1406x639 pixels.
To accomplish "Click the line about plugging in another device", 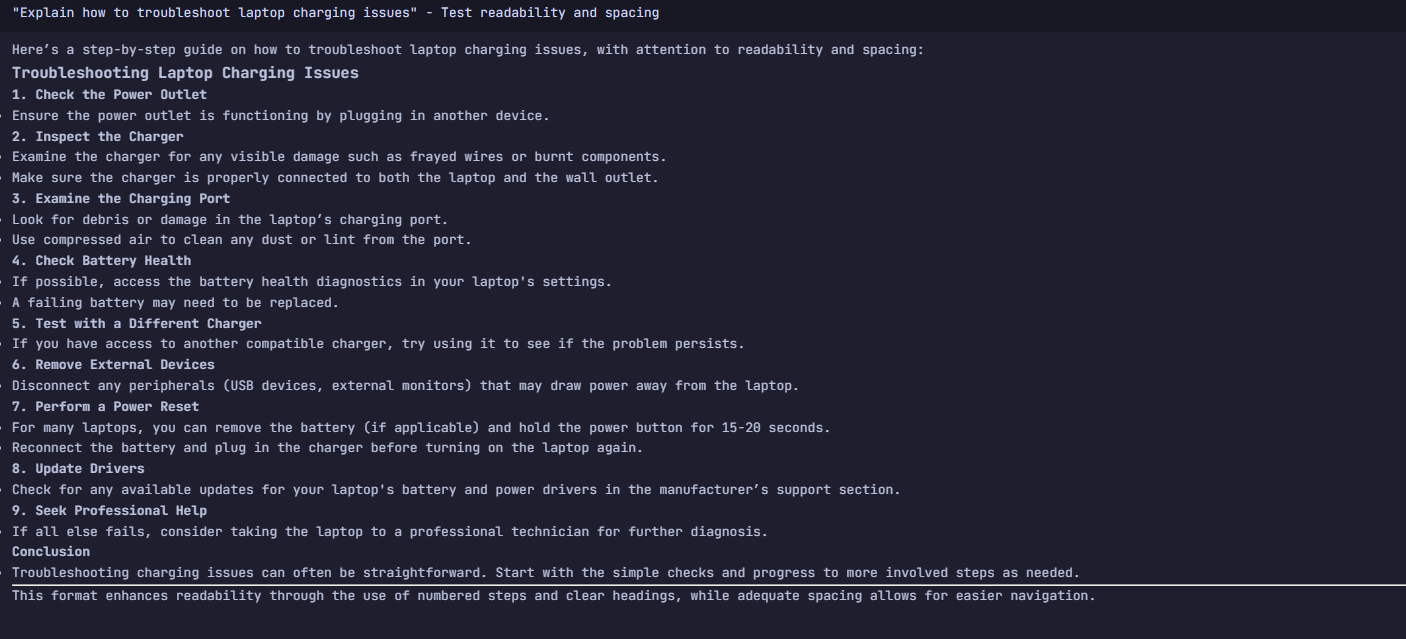I will [281, 116].
